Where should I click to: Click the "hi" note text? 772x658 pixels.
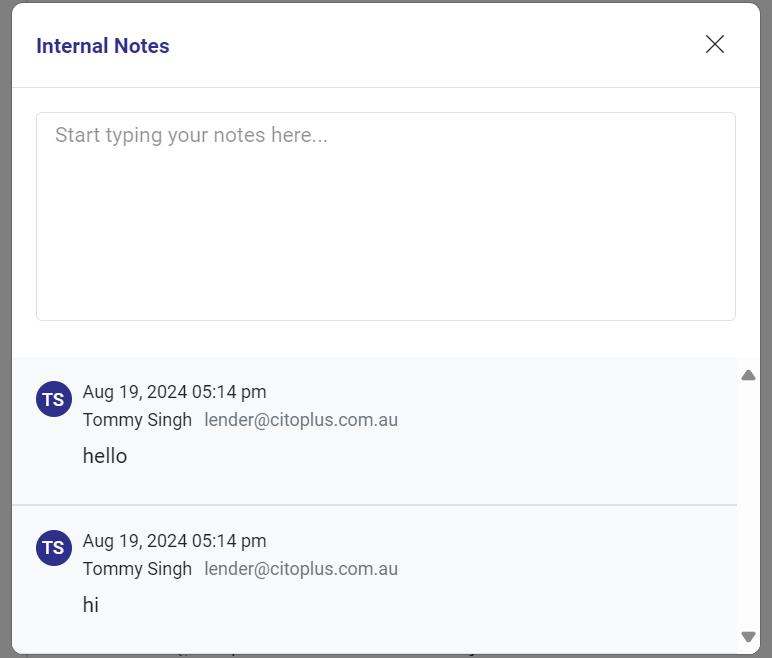point(91,605)
